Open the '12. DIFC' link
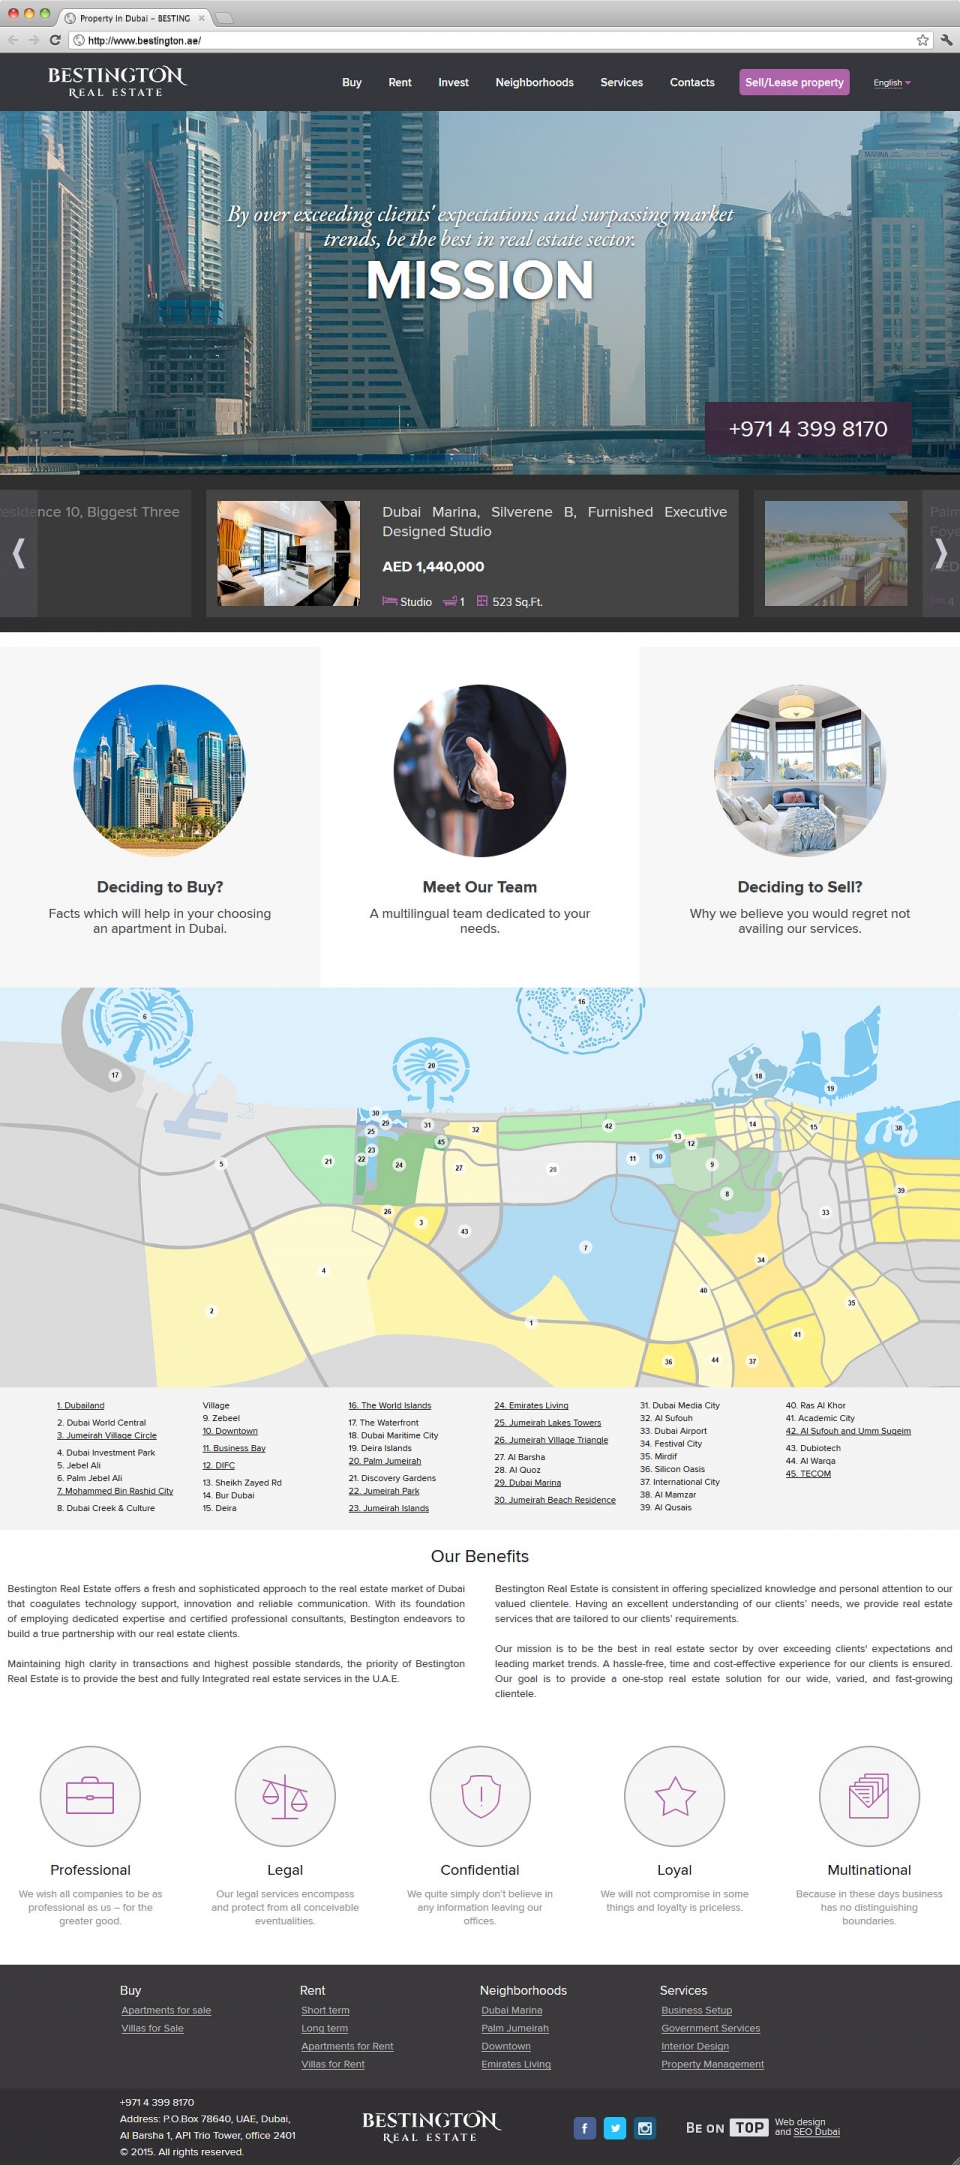 (219, 1465)
